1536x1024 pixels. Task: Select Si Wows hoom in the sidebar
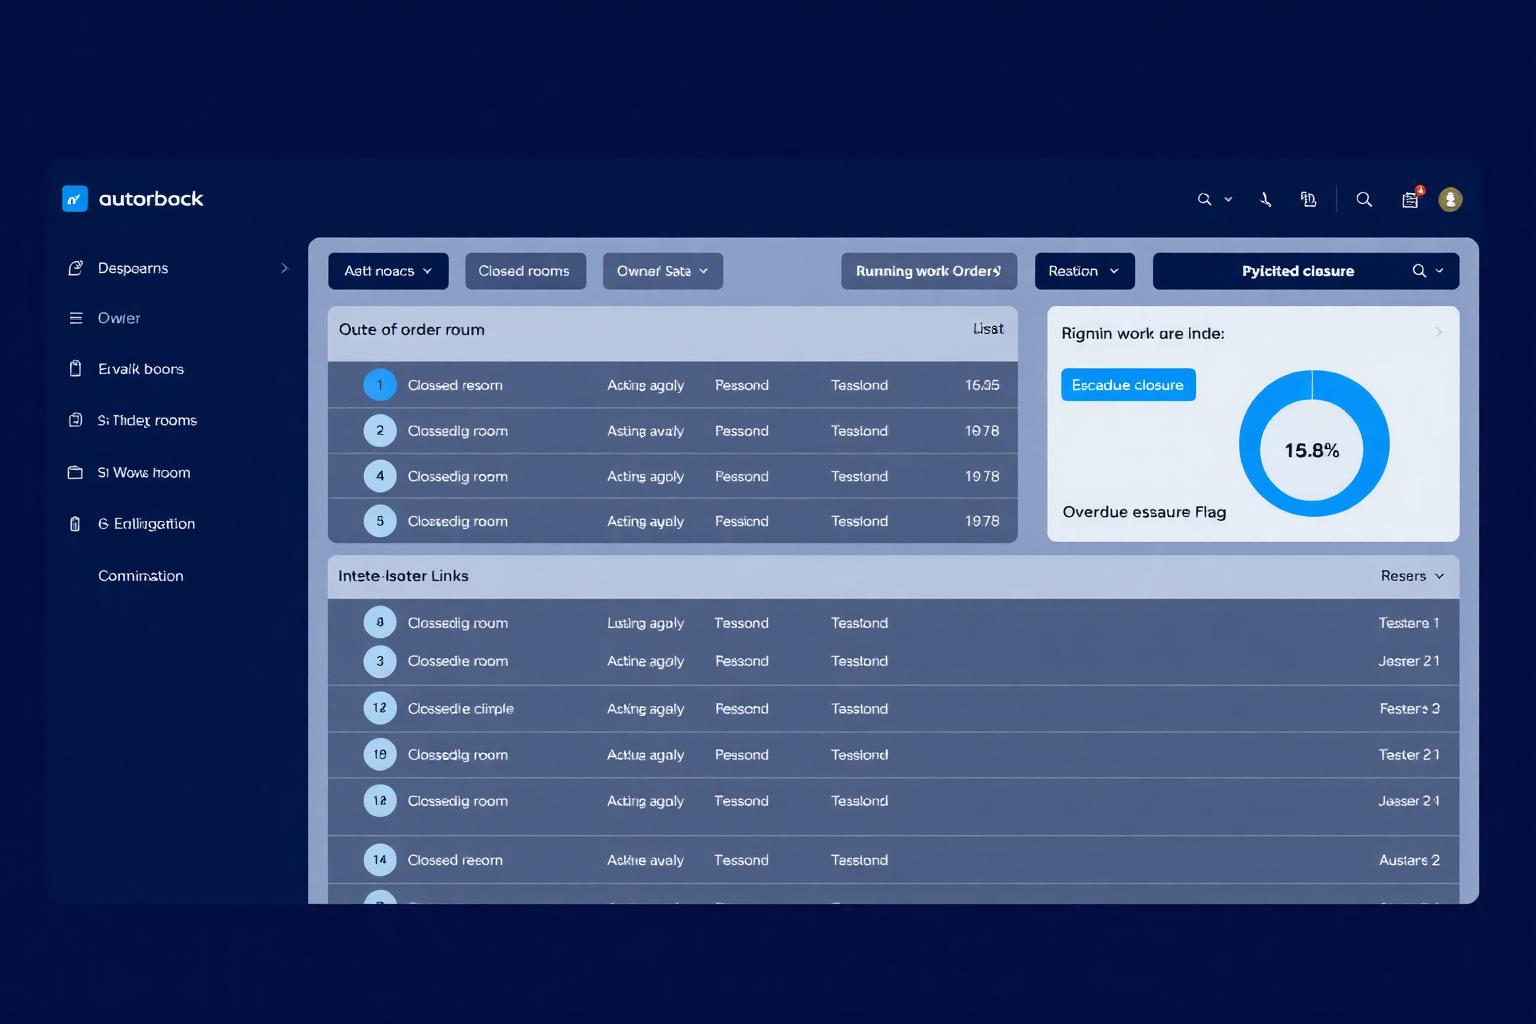(x=144, y=472)
